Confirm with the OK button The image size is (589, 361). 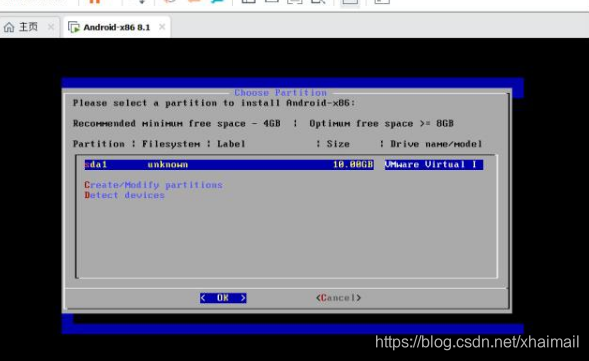point(223,298)
